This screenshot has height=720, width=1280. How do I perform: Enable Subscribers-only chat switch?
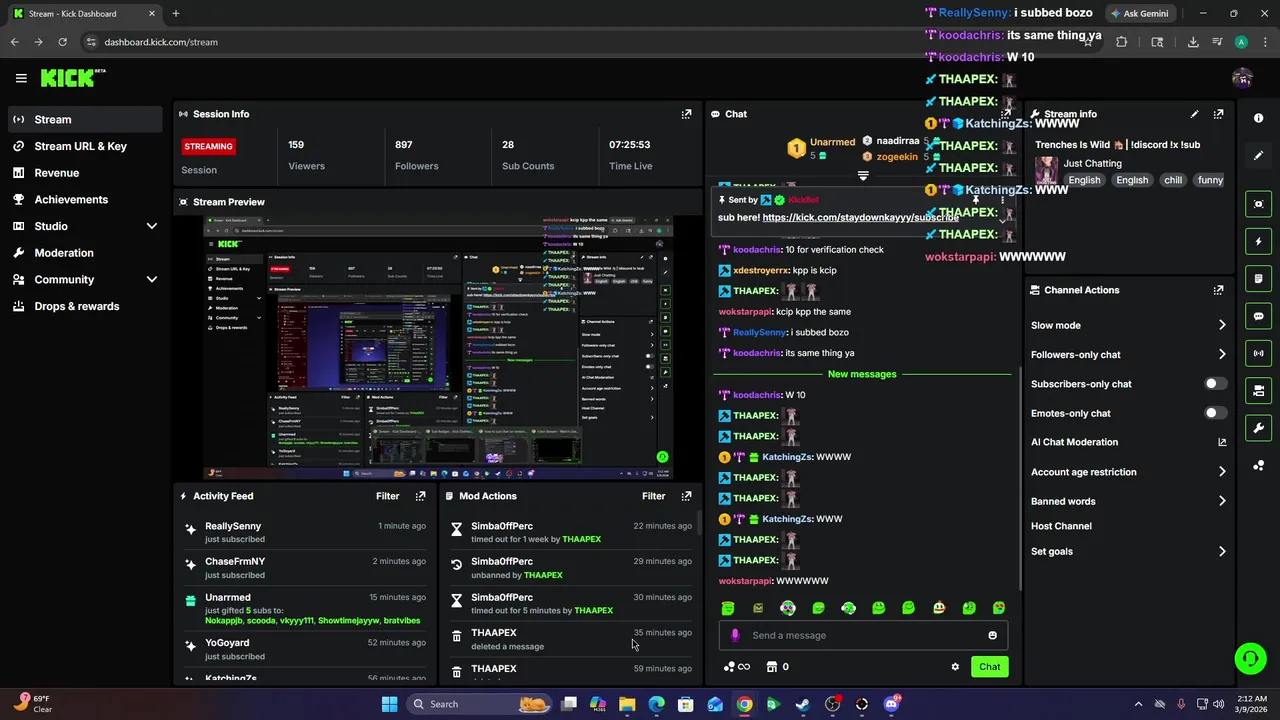[x=1215, y=384]
